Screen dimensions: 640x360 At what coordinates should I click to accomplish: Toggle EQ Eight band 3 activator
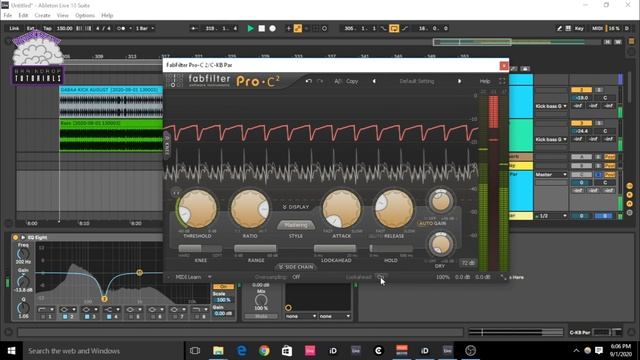click(87, 316)
